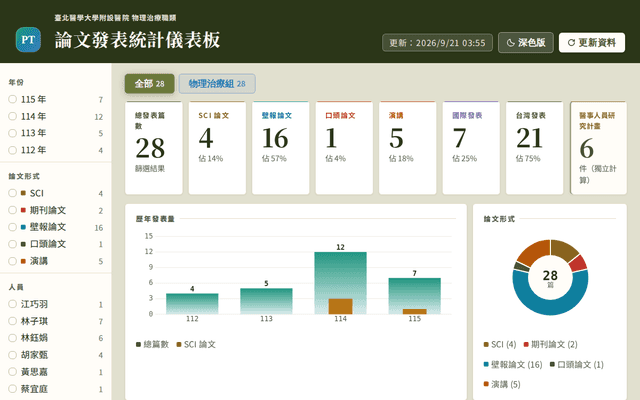640x400 pixels.
Task: Filter by paper type 口頭論文
Action: click(56, 244)
